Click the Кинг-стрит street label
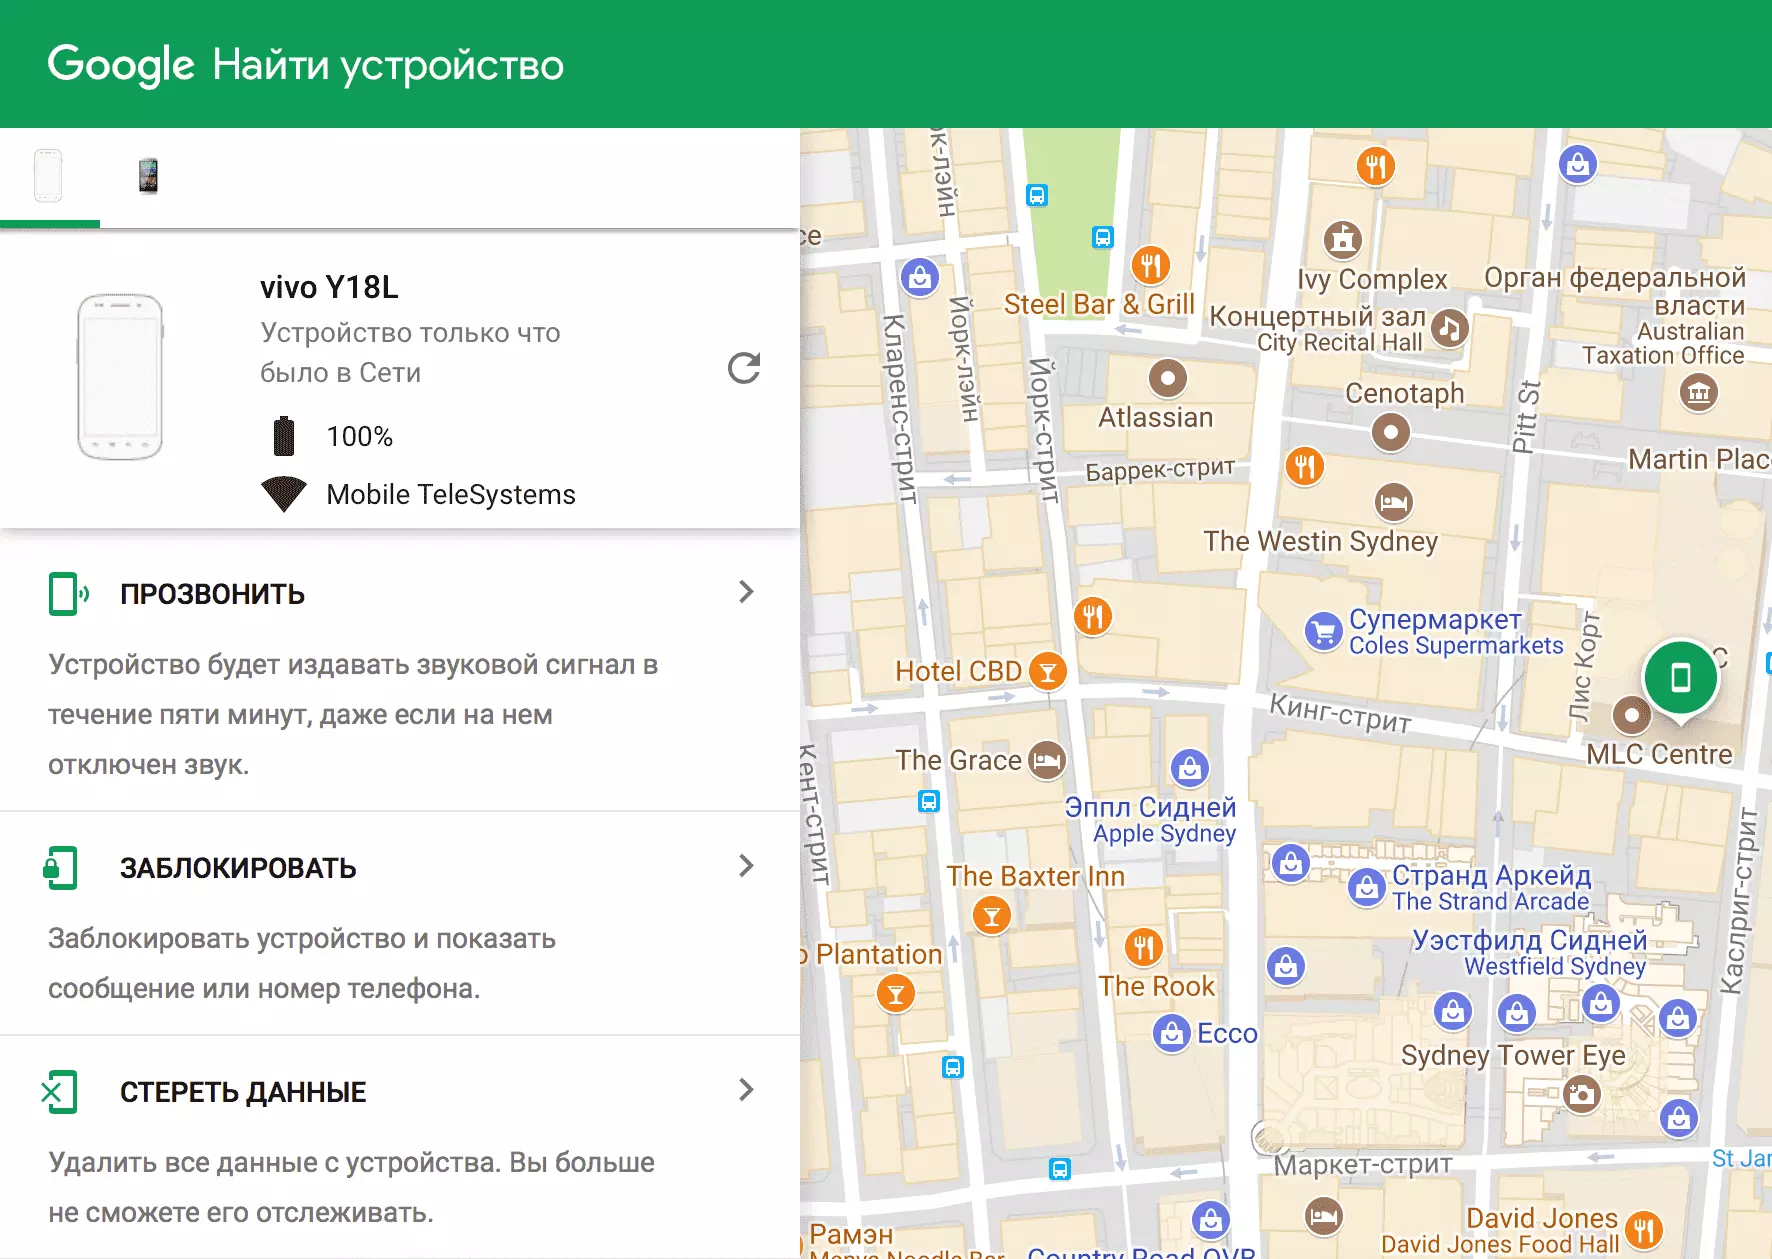The image size is (1772, 1259). tap(1341, 713)
